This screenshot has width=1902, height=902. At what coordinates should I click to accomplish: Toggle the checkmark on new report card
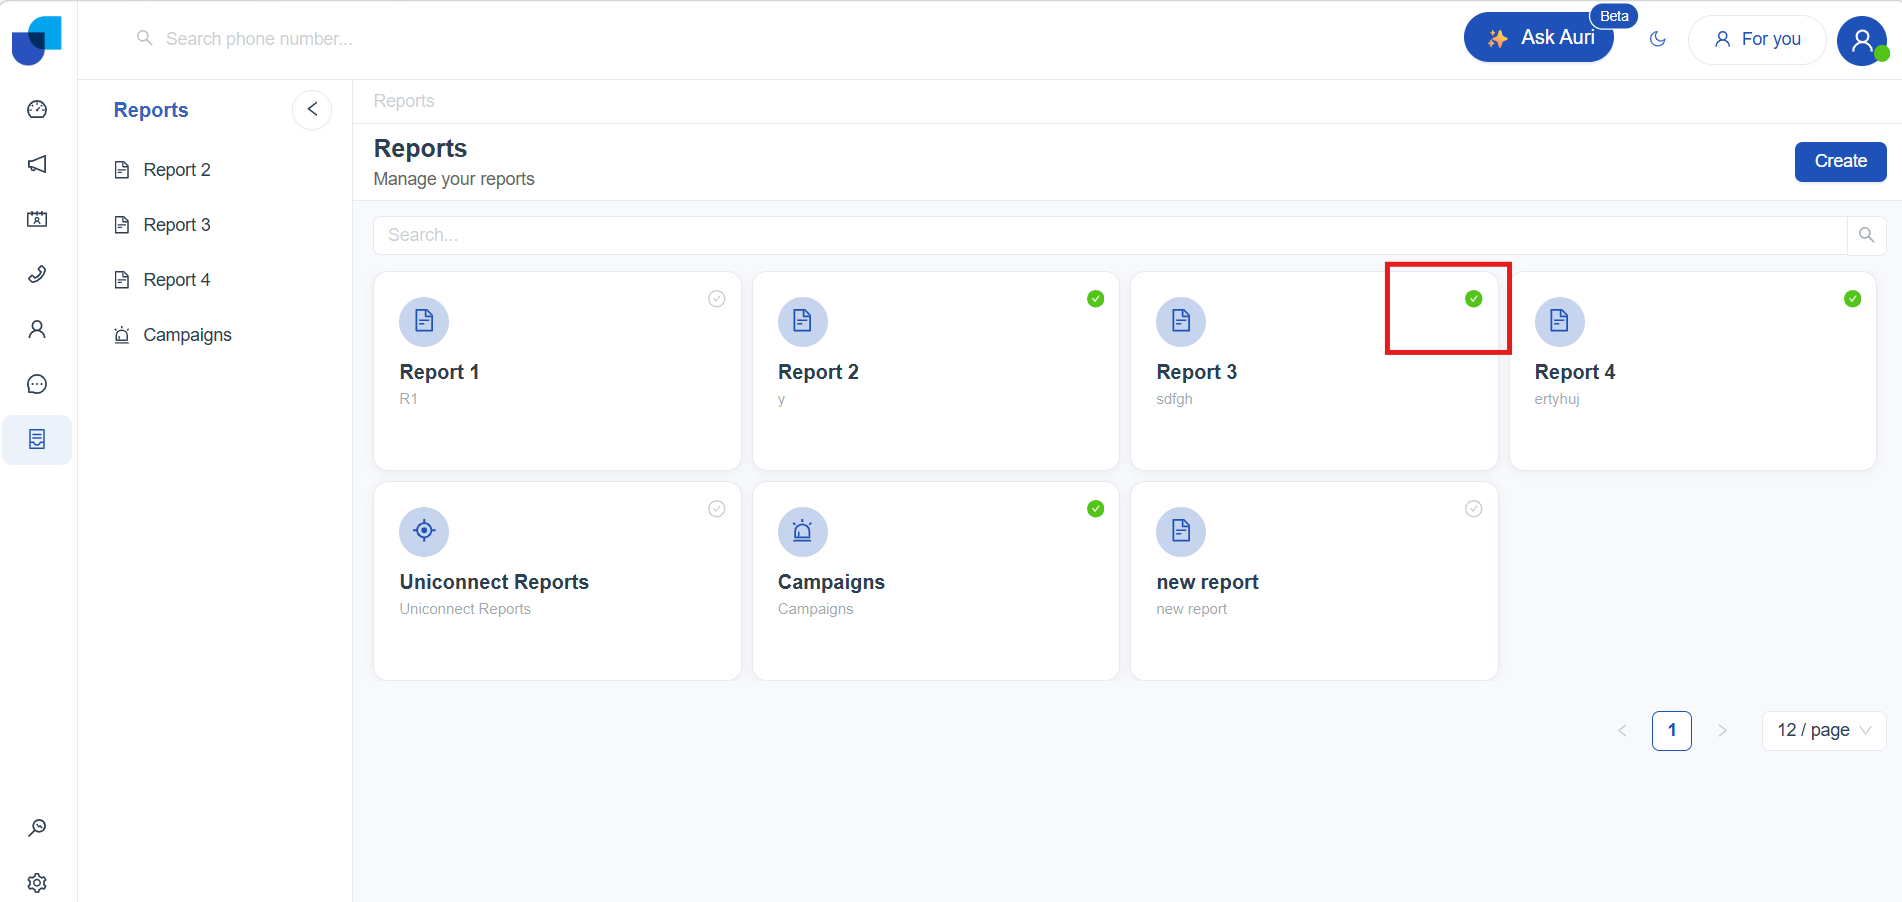click(x=1473, y=509)
